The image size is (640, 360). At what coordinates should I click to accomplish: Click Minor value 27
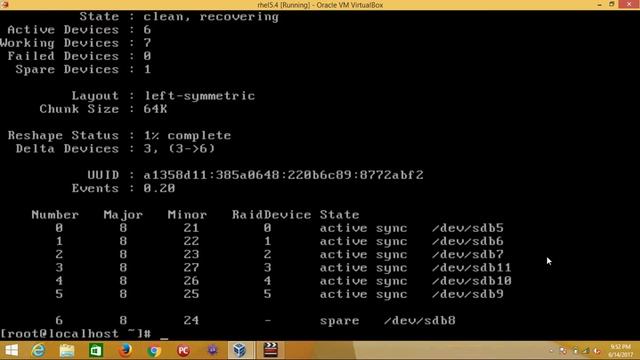click(191, 268)
